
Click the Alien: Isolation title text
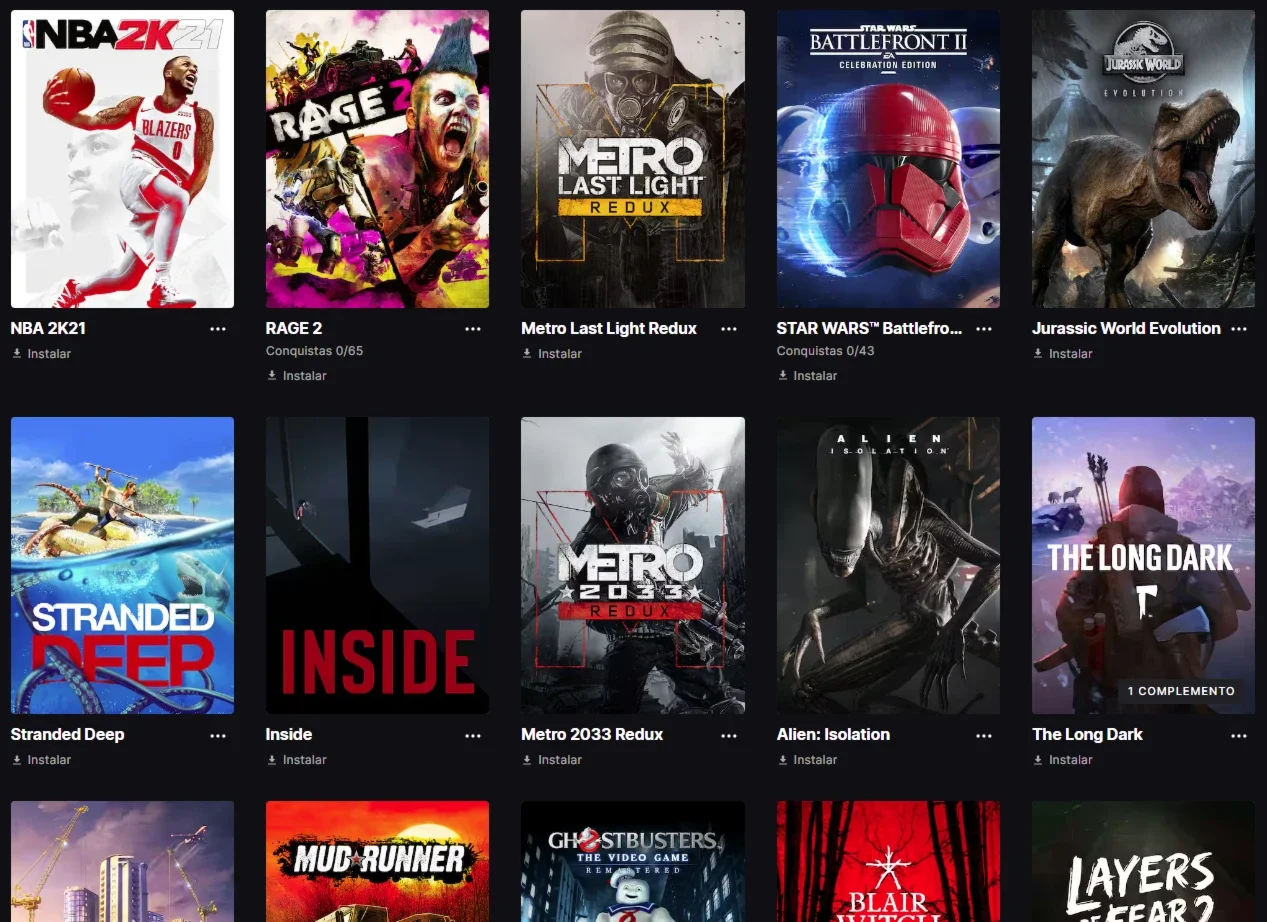coord(833,734)
